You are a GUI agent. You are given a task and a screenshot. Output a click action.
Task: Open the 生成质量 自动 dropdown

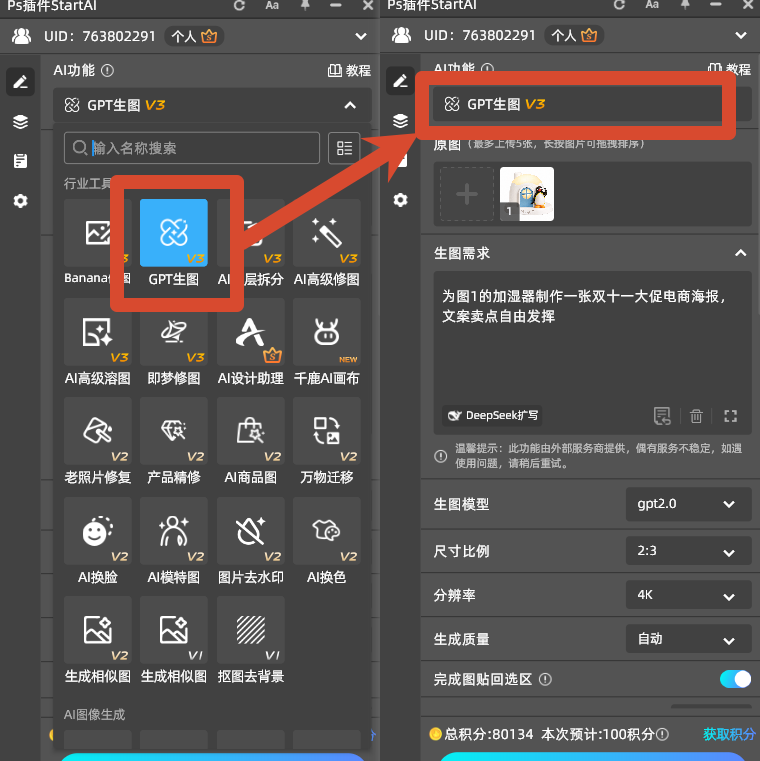click(689, 639)
